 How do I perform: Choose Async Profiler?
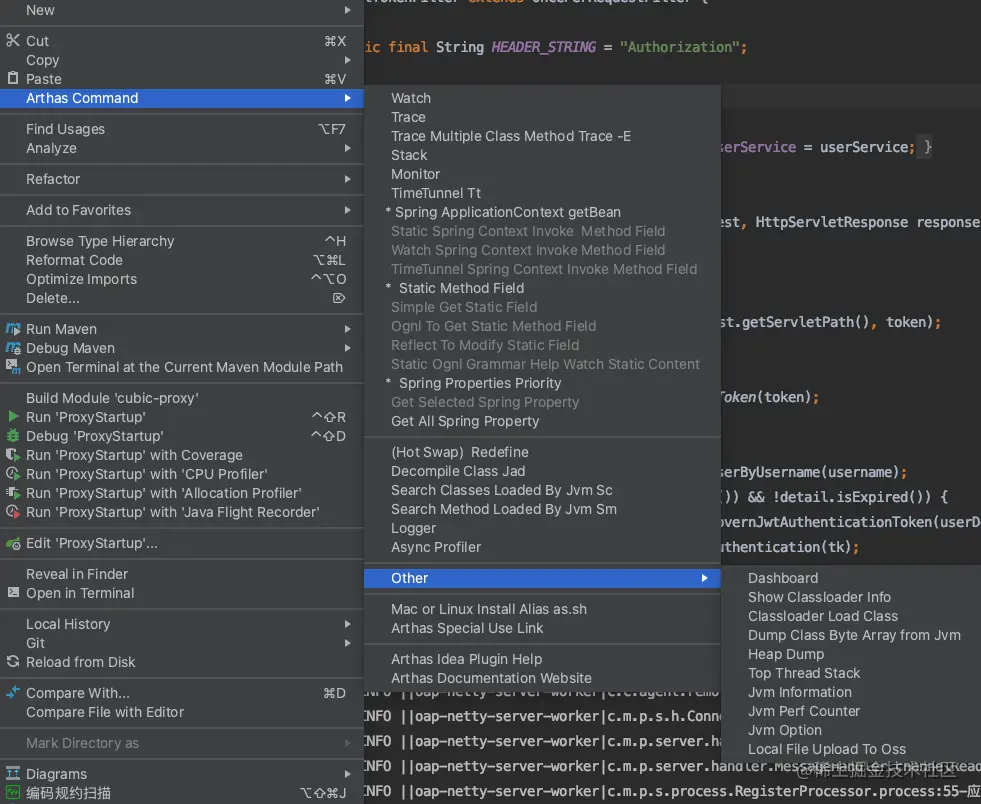coord(542,547)
